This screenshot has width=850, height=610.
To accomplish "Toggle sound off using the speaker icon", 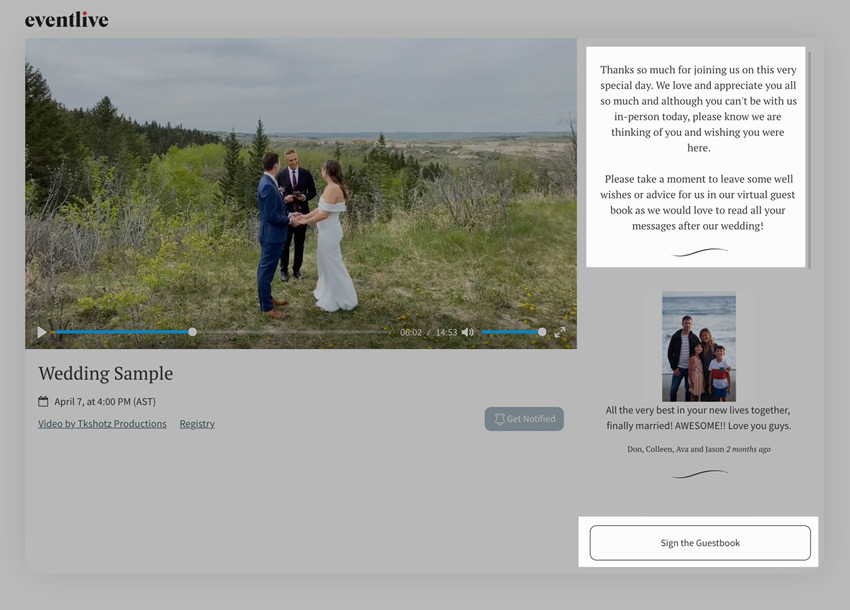I will (467, 331).
